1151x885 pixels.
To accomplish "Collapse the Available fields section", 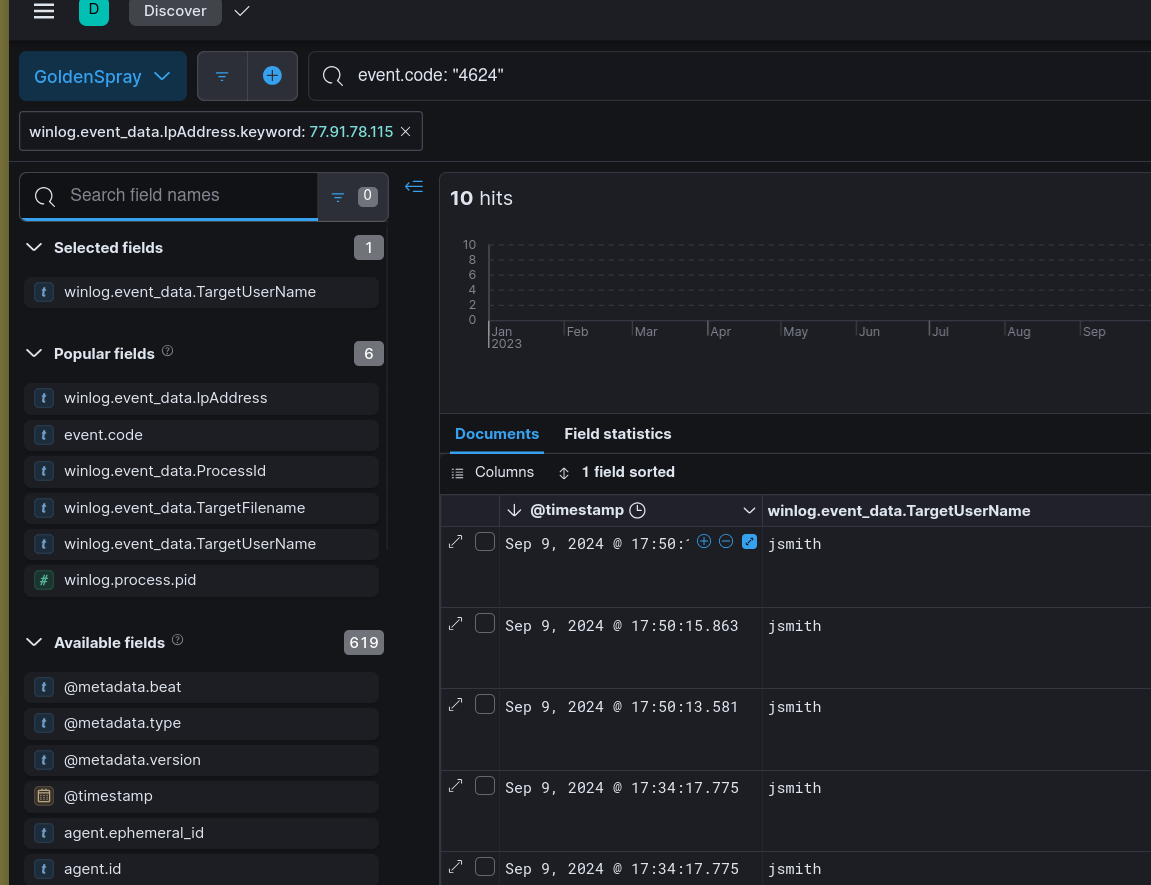I will point(34,642).
